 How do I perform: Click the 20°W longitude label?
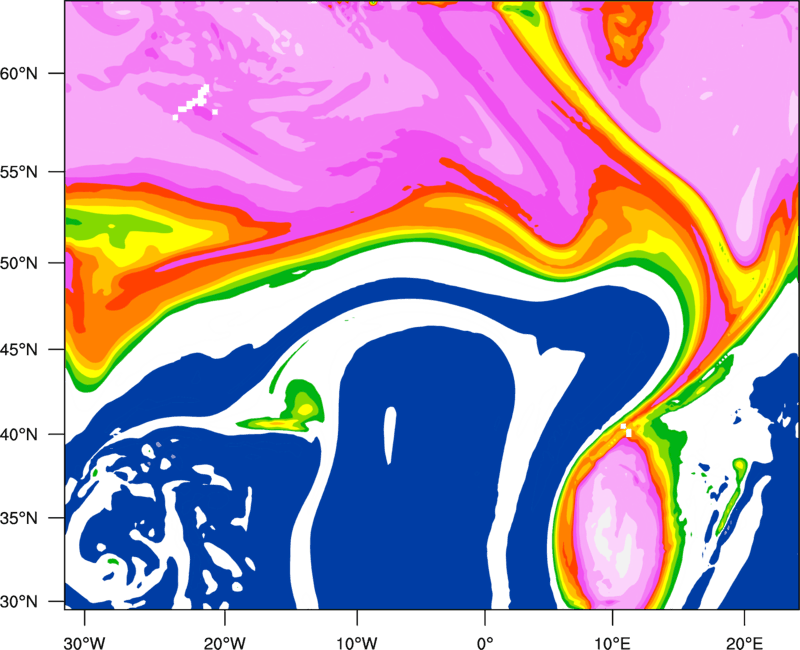224,643
